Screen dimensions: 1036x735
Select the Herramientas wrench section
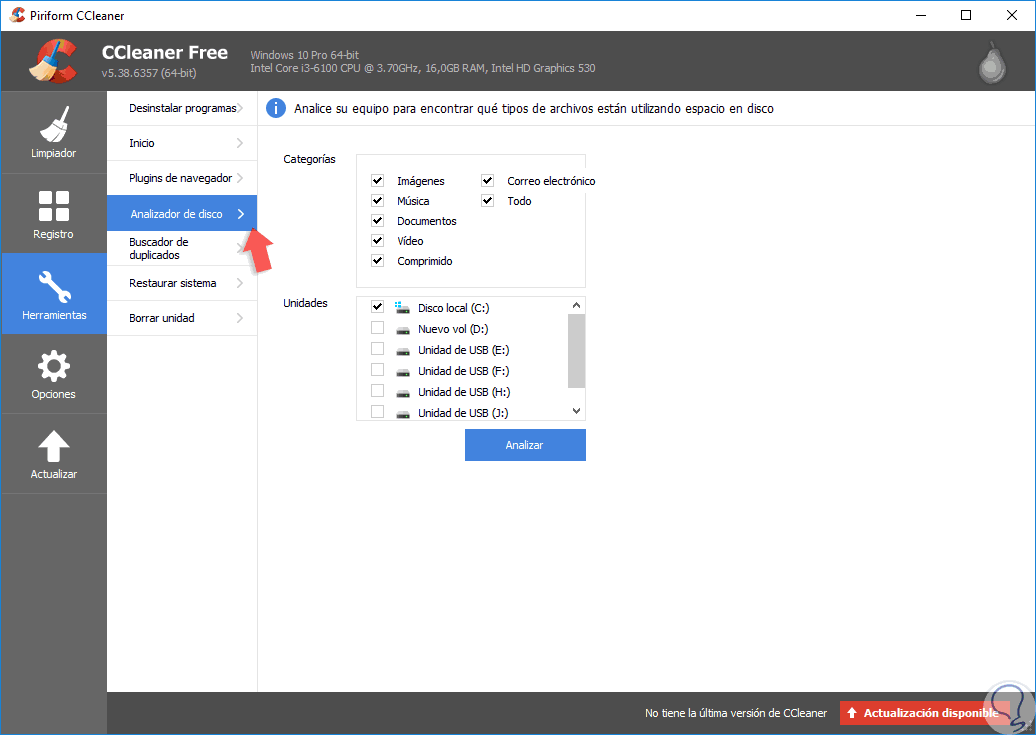pos(54,294)
